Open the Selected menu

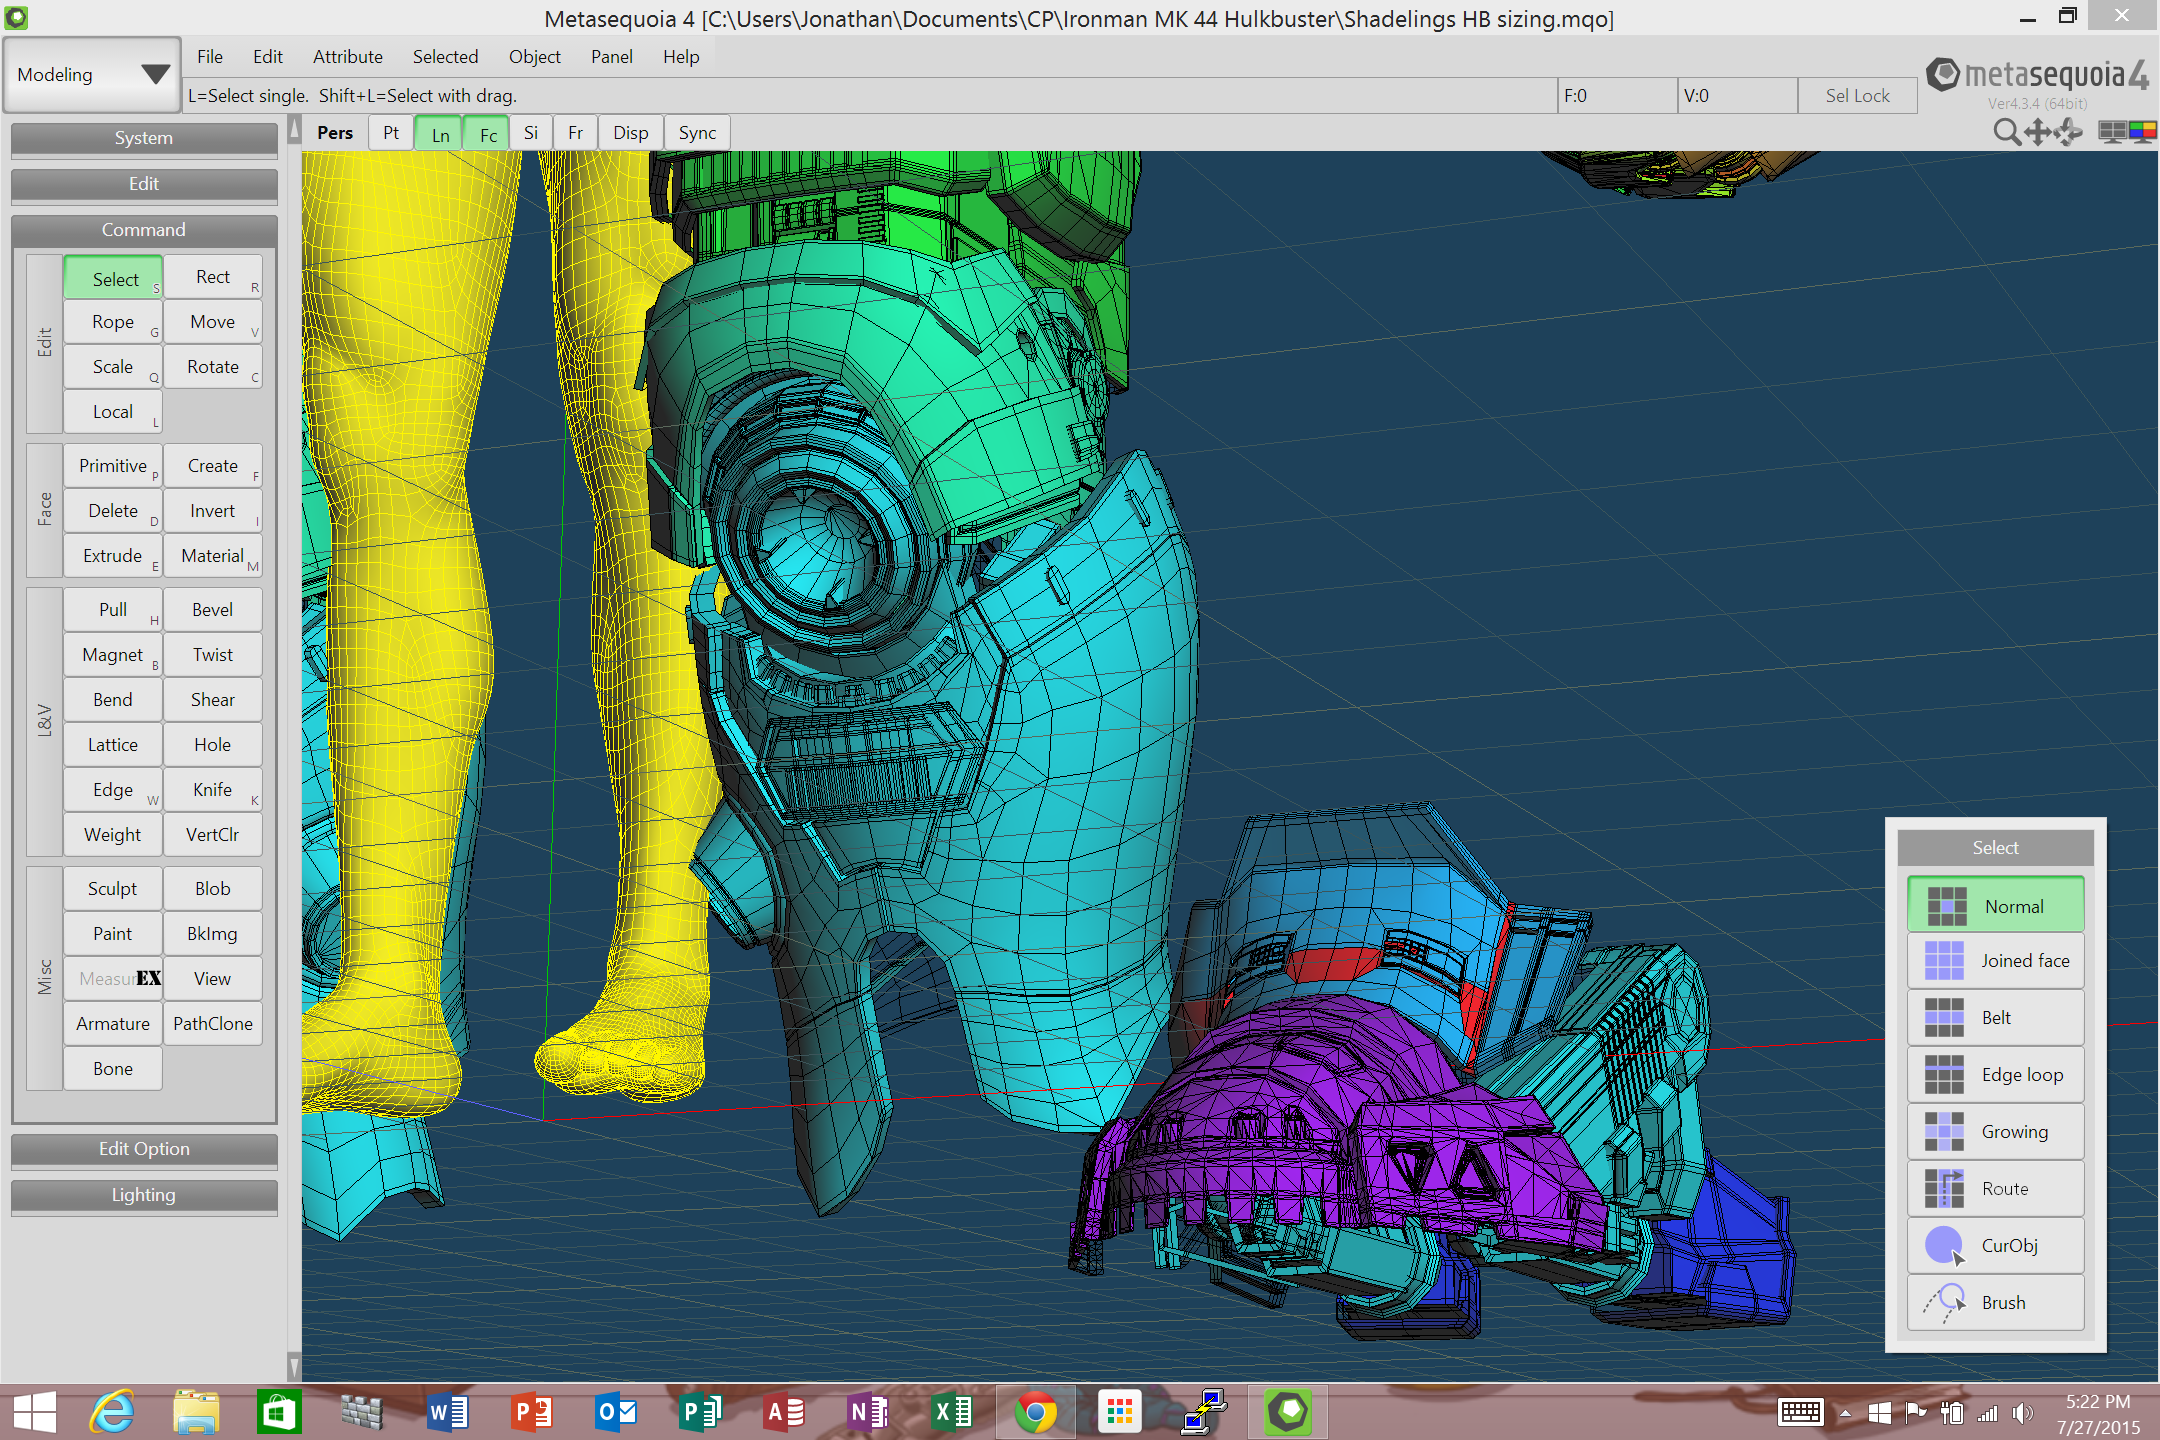[x=445, y=57]
